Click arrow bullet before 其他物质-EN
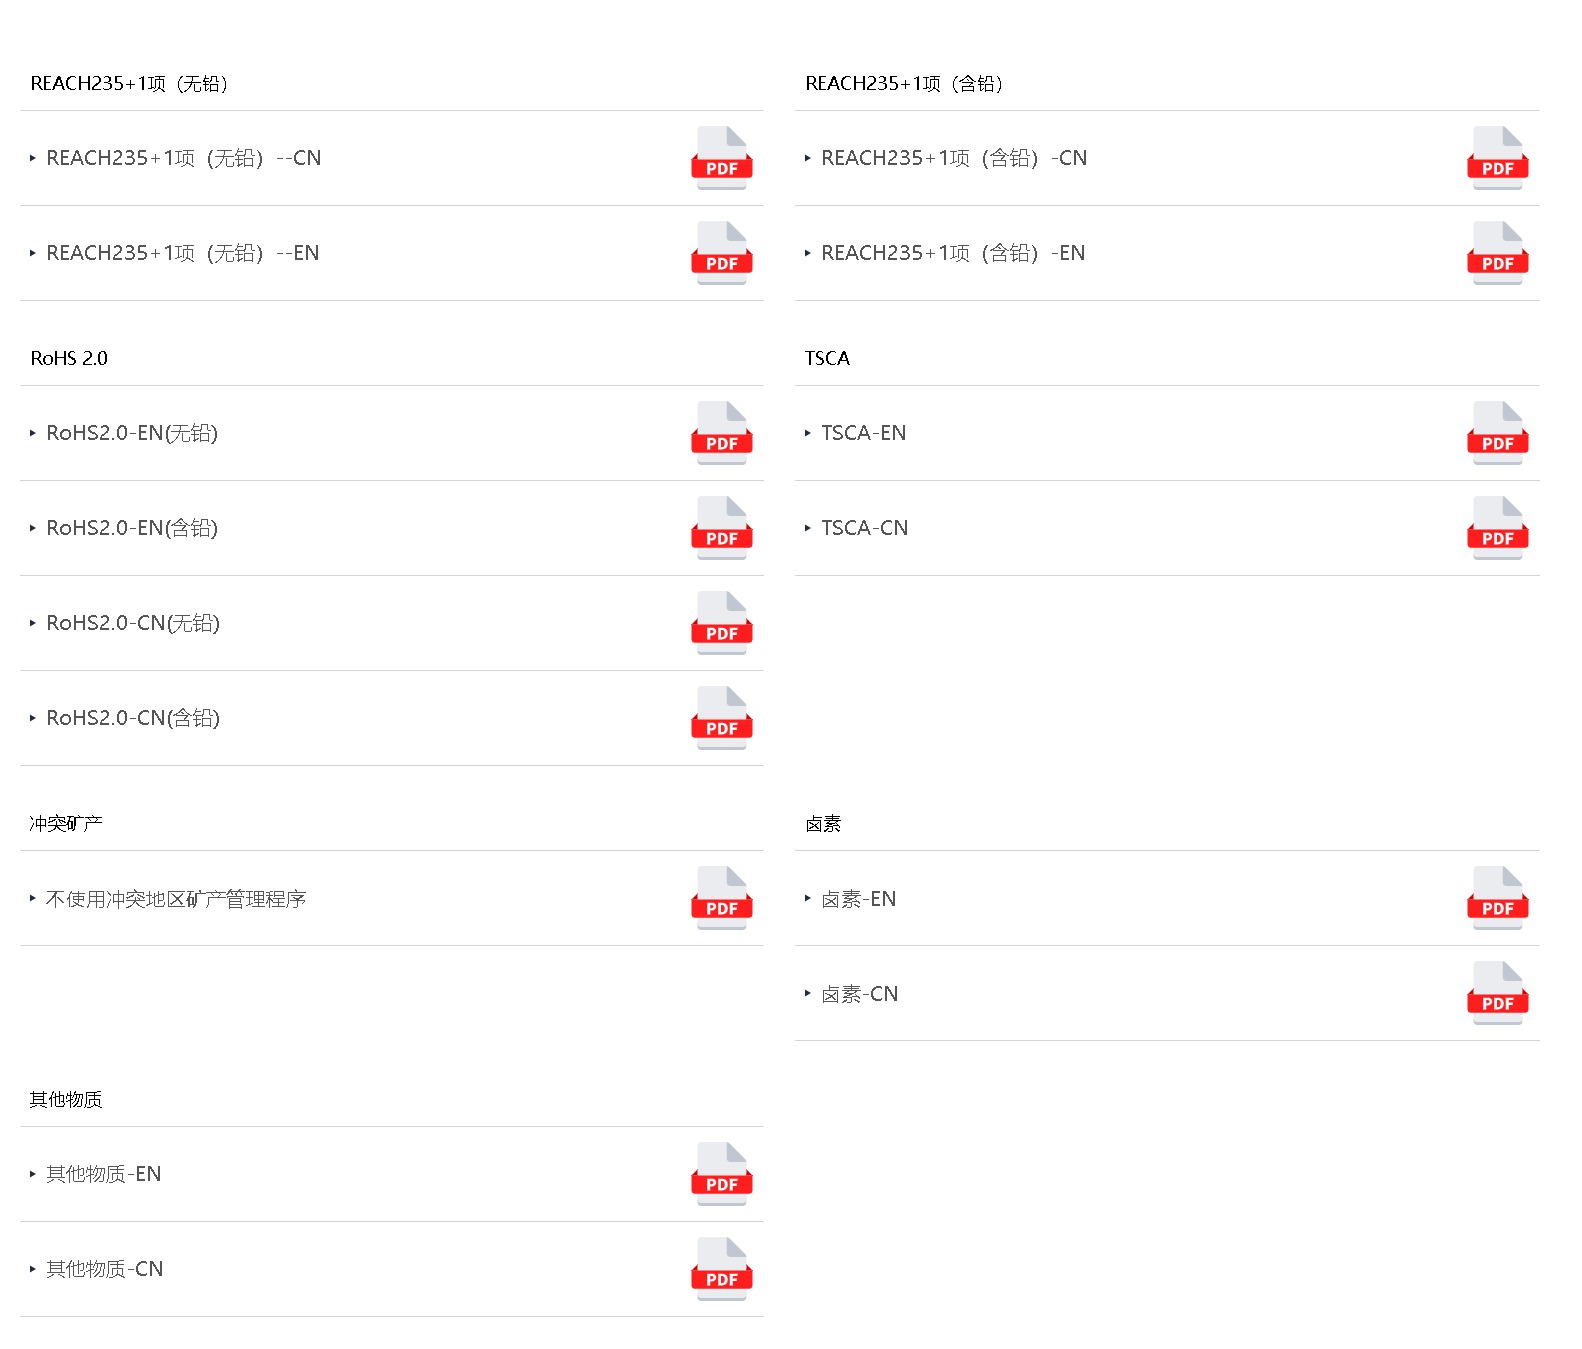The image size is (1582, 1349). pos(33,1174)
